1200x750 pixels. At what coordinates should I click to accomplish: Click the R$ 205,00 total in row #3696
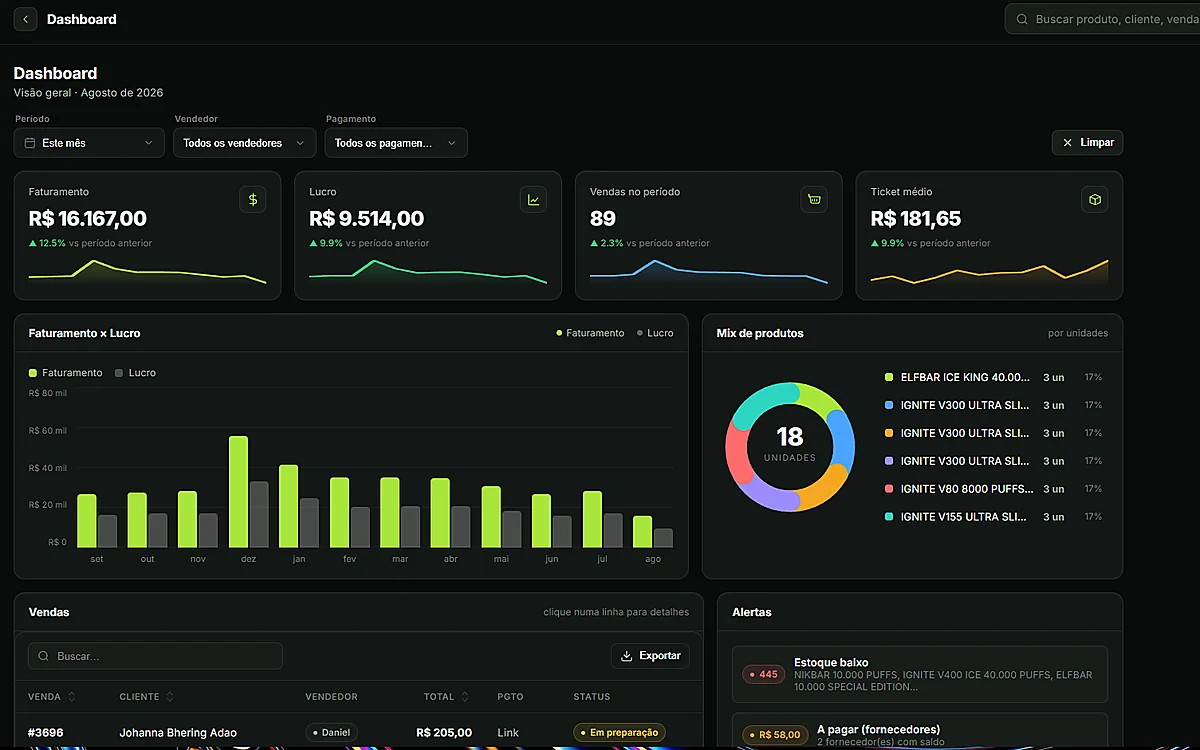tap(444, 733)
